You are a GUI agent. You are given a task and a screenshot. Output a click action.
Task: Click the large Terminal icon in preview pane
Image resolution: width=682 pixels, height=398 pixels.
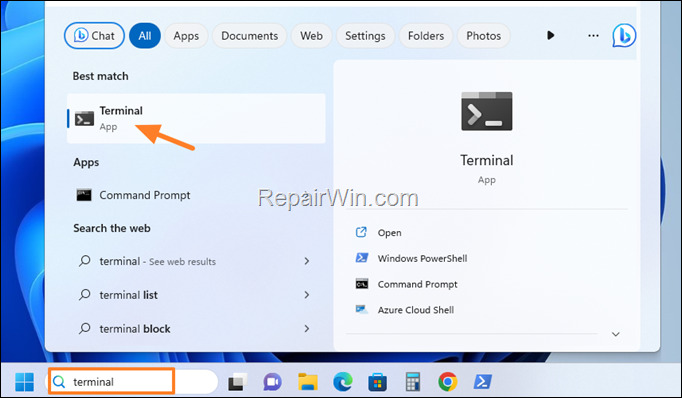[x=487, y=111]
